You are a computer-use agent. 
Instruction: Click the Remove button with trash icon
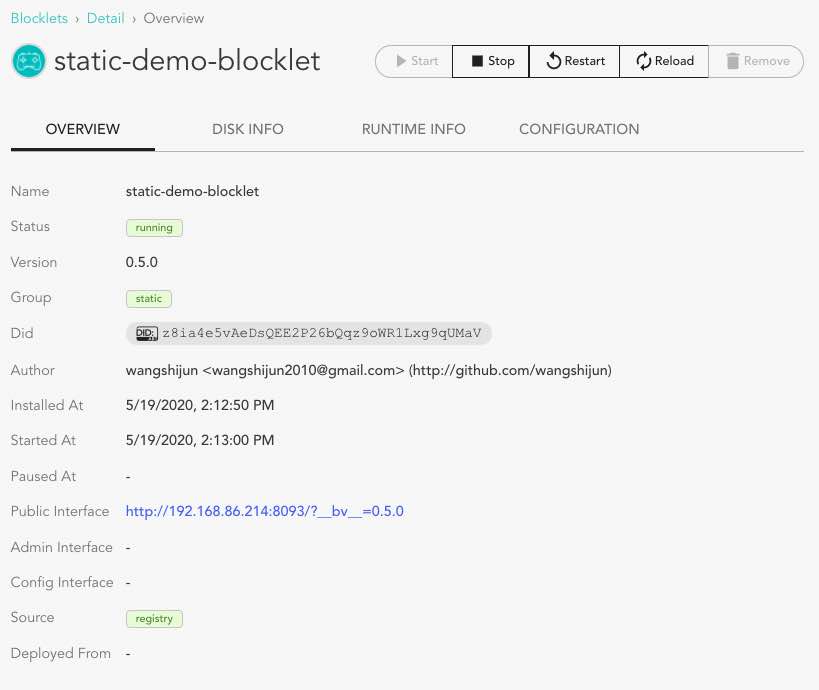(x=756, y=61)
